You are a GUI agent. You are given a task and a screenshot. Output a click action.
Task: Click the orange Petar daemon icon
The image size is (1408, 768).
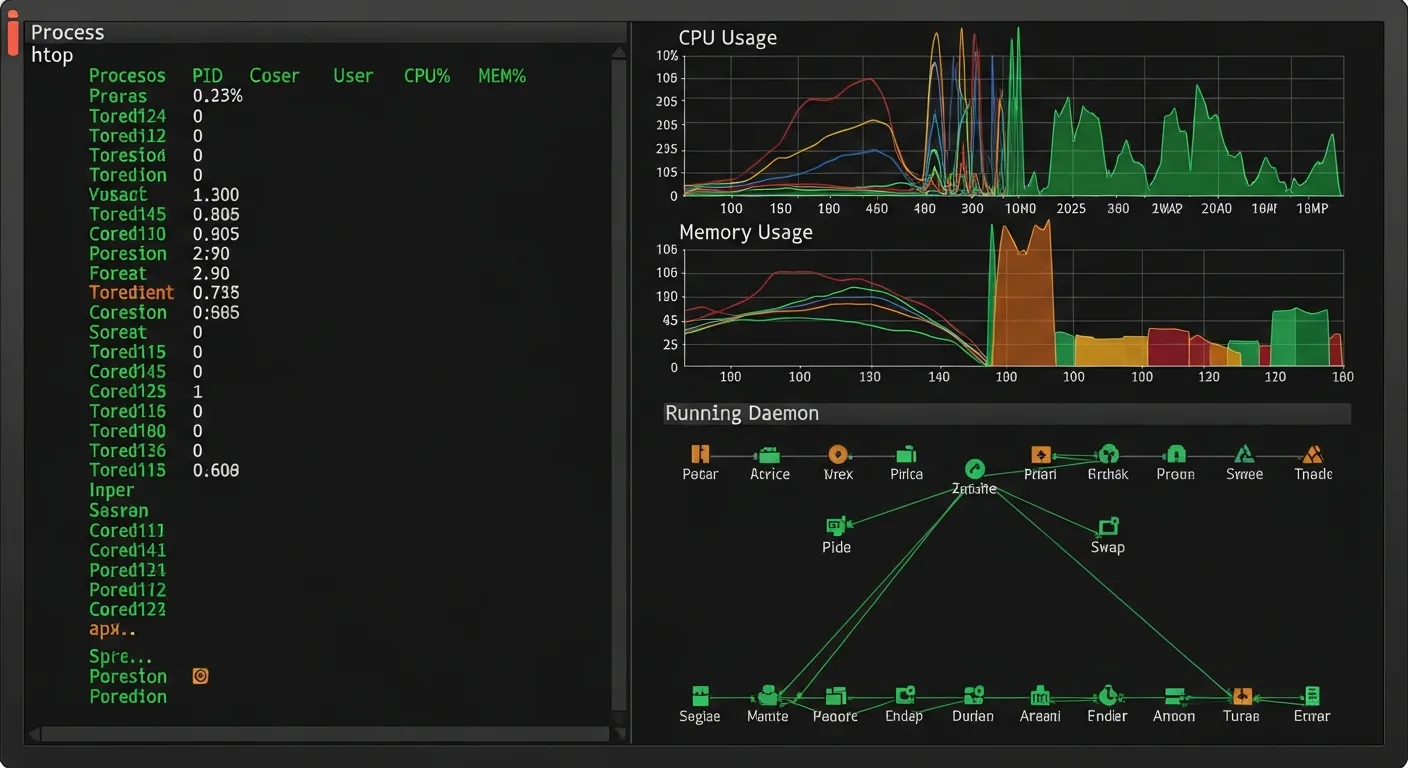click(698, 455)
